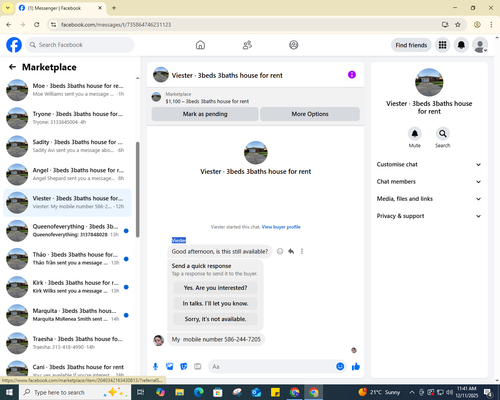Expand Media, files and links section
500x400 pixels.
(429, 199)
